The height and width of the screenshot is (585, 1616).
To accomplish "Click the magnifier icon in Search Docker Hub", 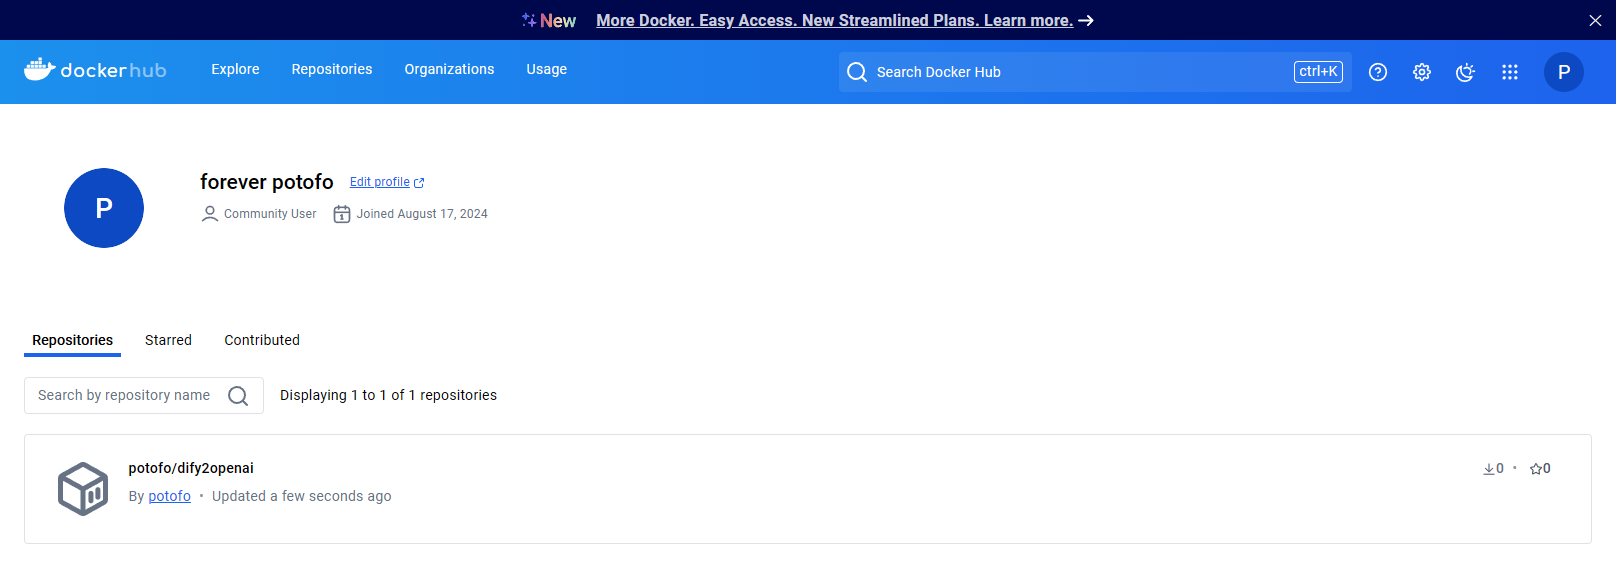I will [857, 72].
